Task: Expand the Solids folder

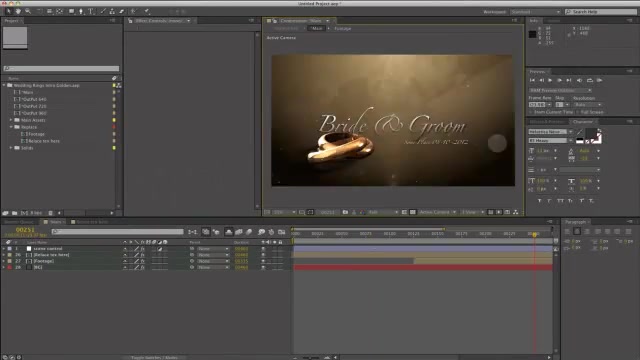Action: point(11,148)
